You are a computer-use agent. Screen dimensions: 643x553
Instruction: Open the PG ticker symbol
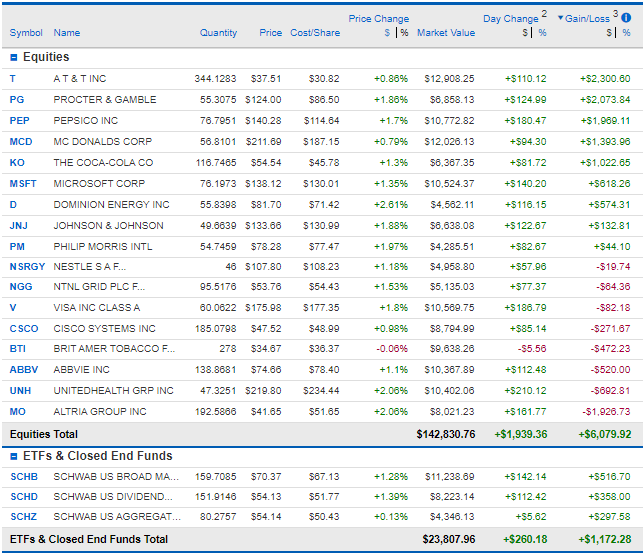(17, 100)
